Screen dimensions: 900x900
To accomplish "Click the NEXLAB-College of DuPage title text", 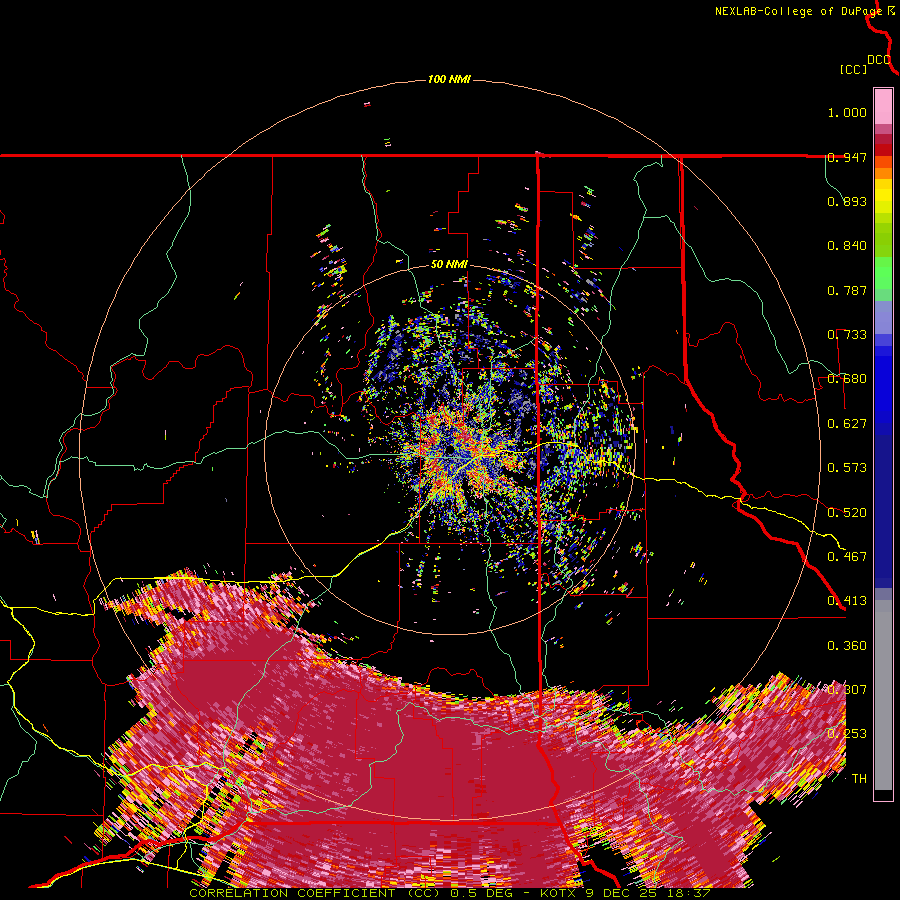I will tap(798, 11).
